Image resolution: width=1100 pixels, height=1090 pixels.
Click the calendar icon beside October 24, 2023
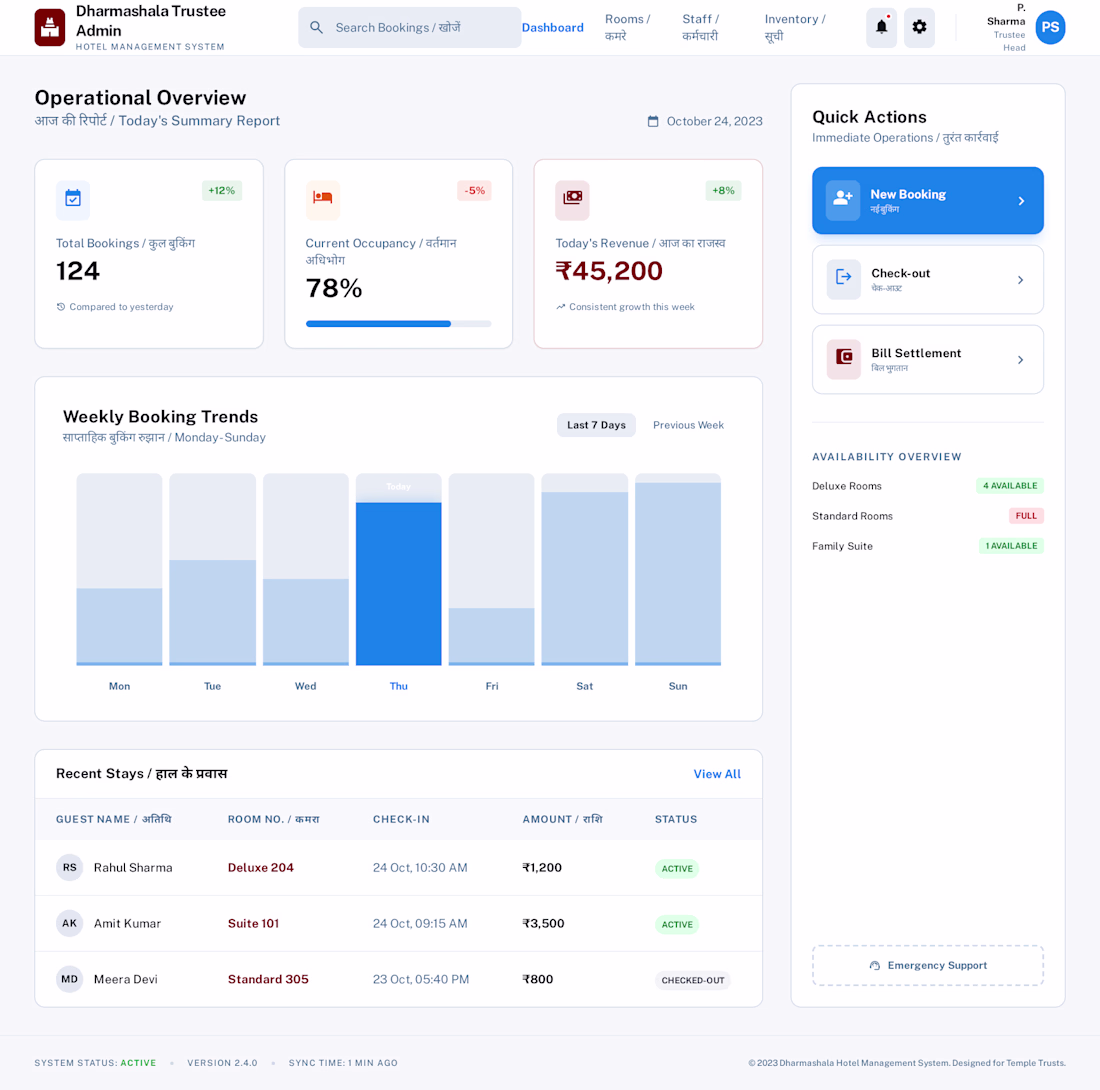point(653,121)
